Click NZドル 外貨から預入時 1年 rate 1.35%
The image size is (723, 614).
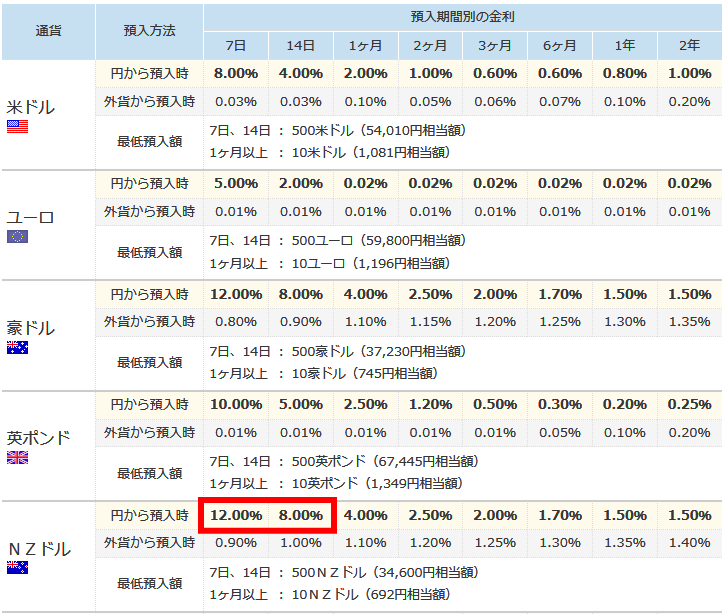point(625,543)
